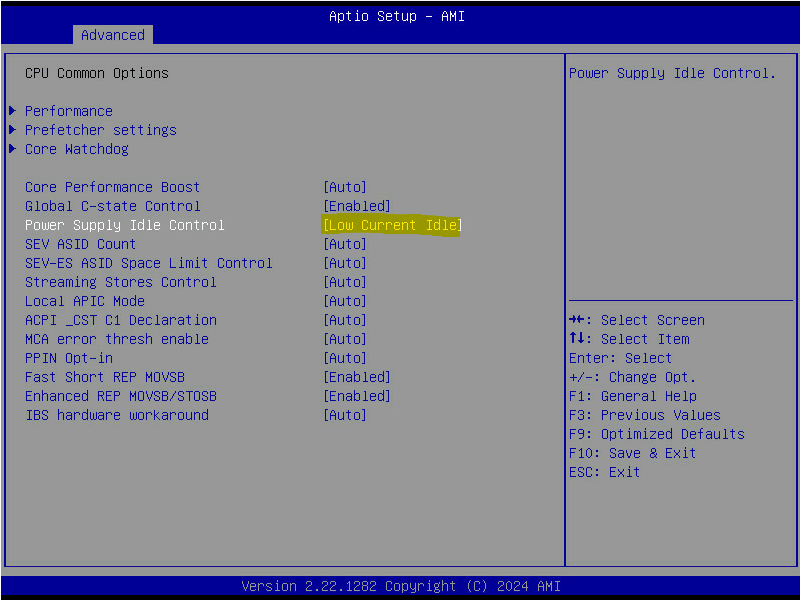Toggle Enhanced REP MOVSB/STOSB [Enabled] value
The image size is (800, 600).
tap(357, 396)
